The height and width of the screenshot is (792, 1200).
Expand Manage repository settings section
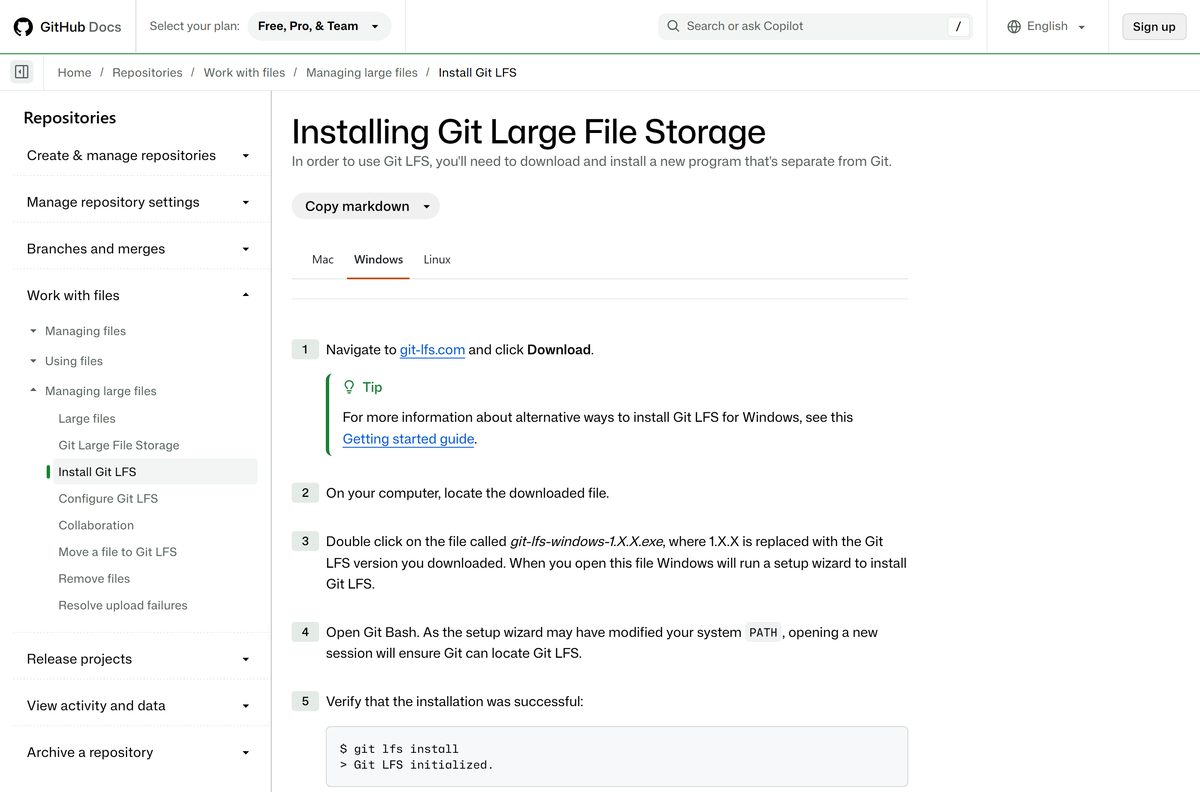(x=139, y=202)
